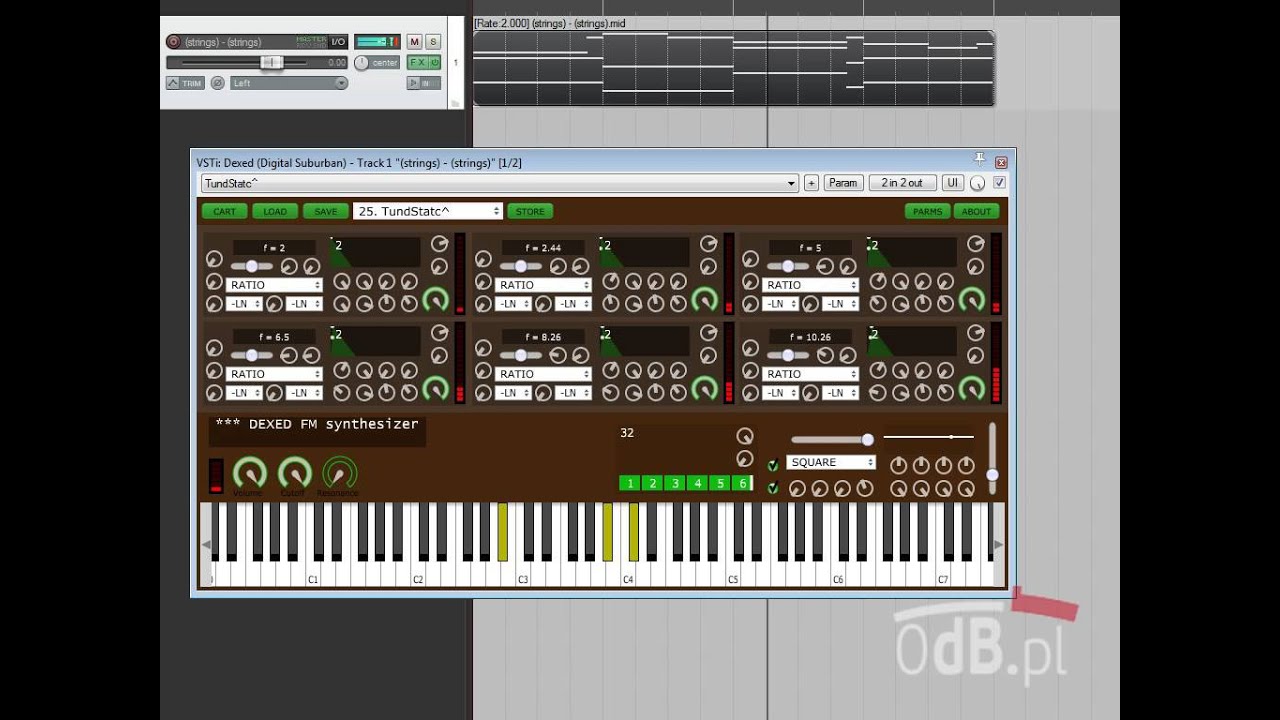This screenshot has height=720, width=1280.
Task: Click the algorithm knob beside 32
Action: 744,436
